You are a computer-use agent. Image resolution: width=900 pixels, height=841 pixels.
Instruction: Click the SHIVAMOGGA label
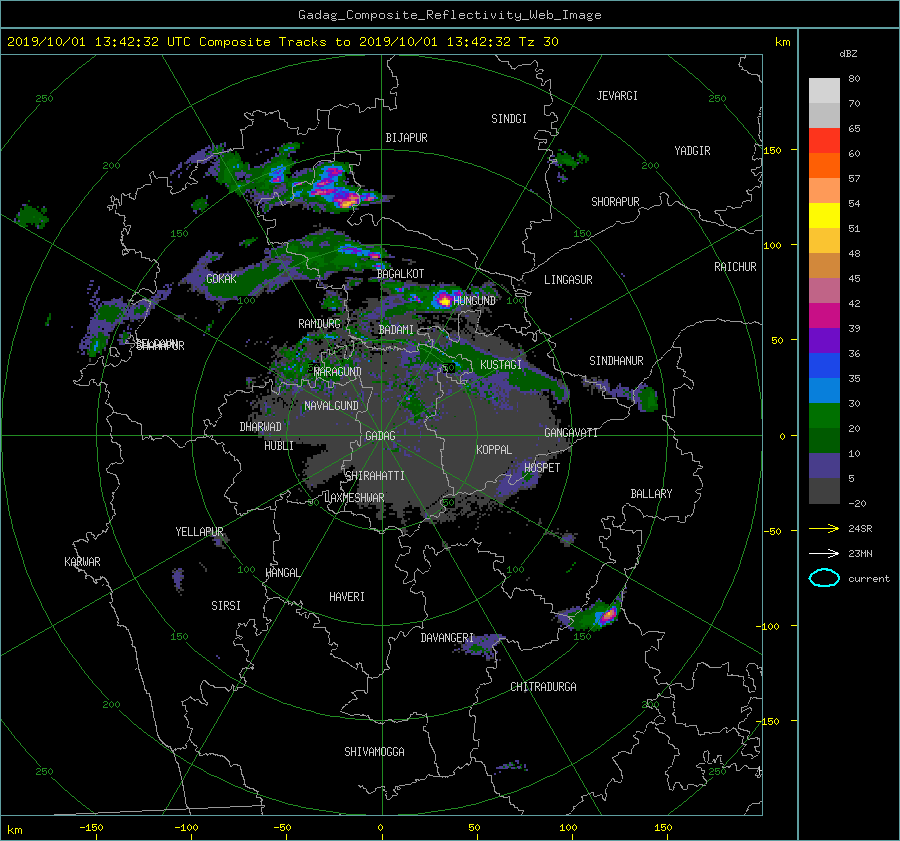[x=374, y=751]
